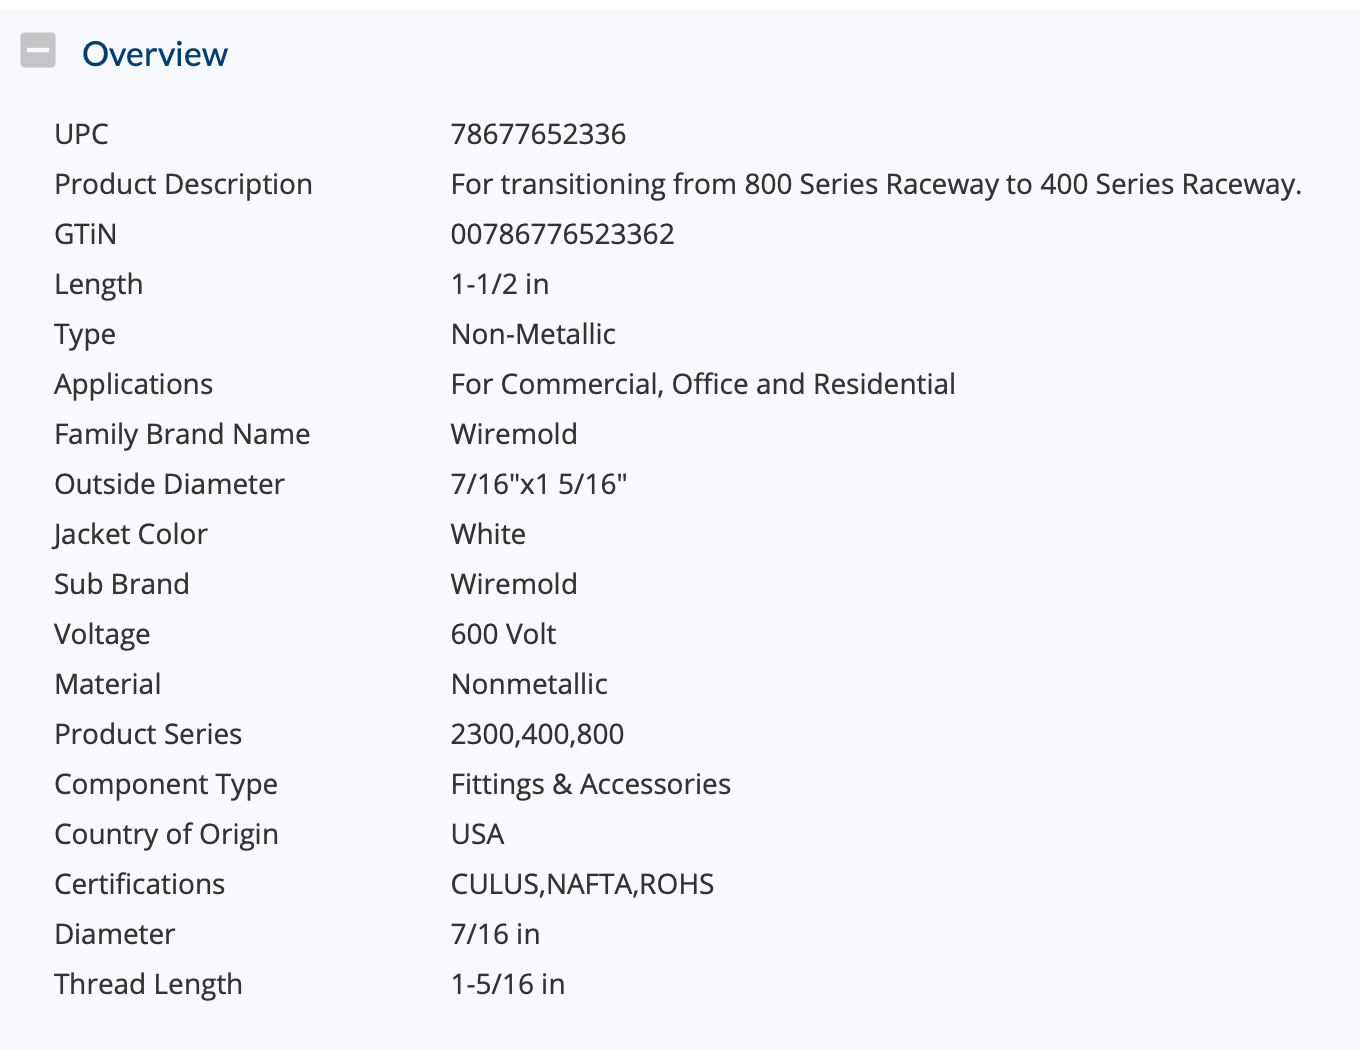Collapse the Overview section minus icon
Viewport: 1360px width, 1050px height.
[x=38, y=50]
